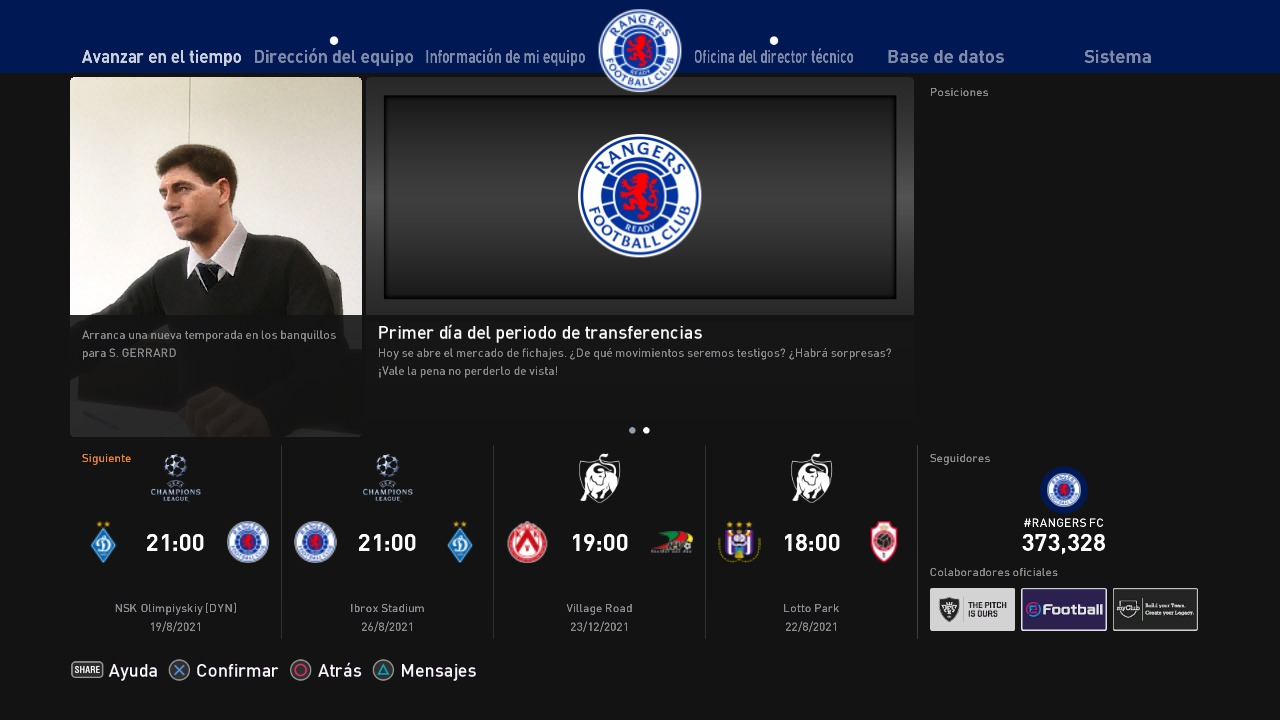The height and width of the screenshot is (720, 1280).
Task: Click 'Seguidores' panel label
Action: tap(960, 458)
